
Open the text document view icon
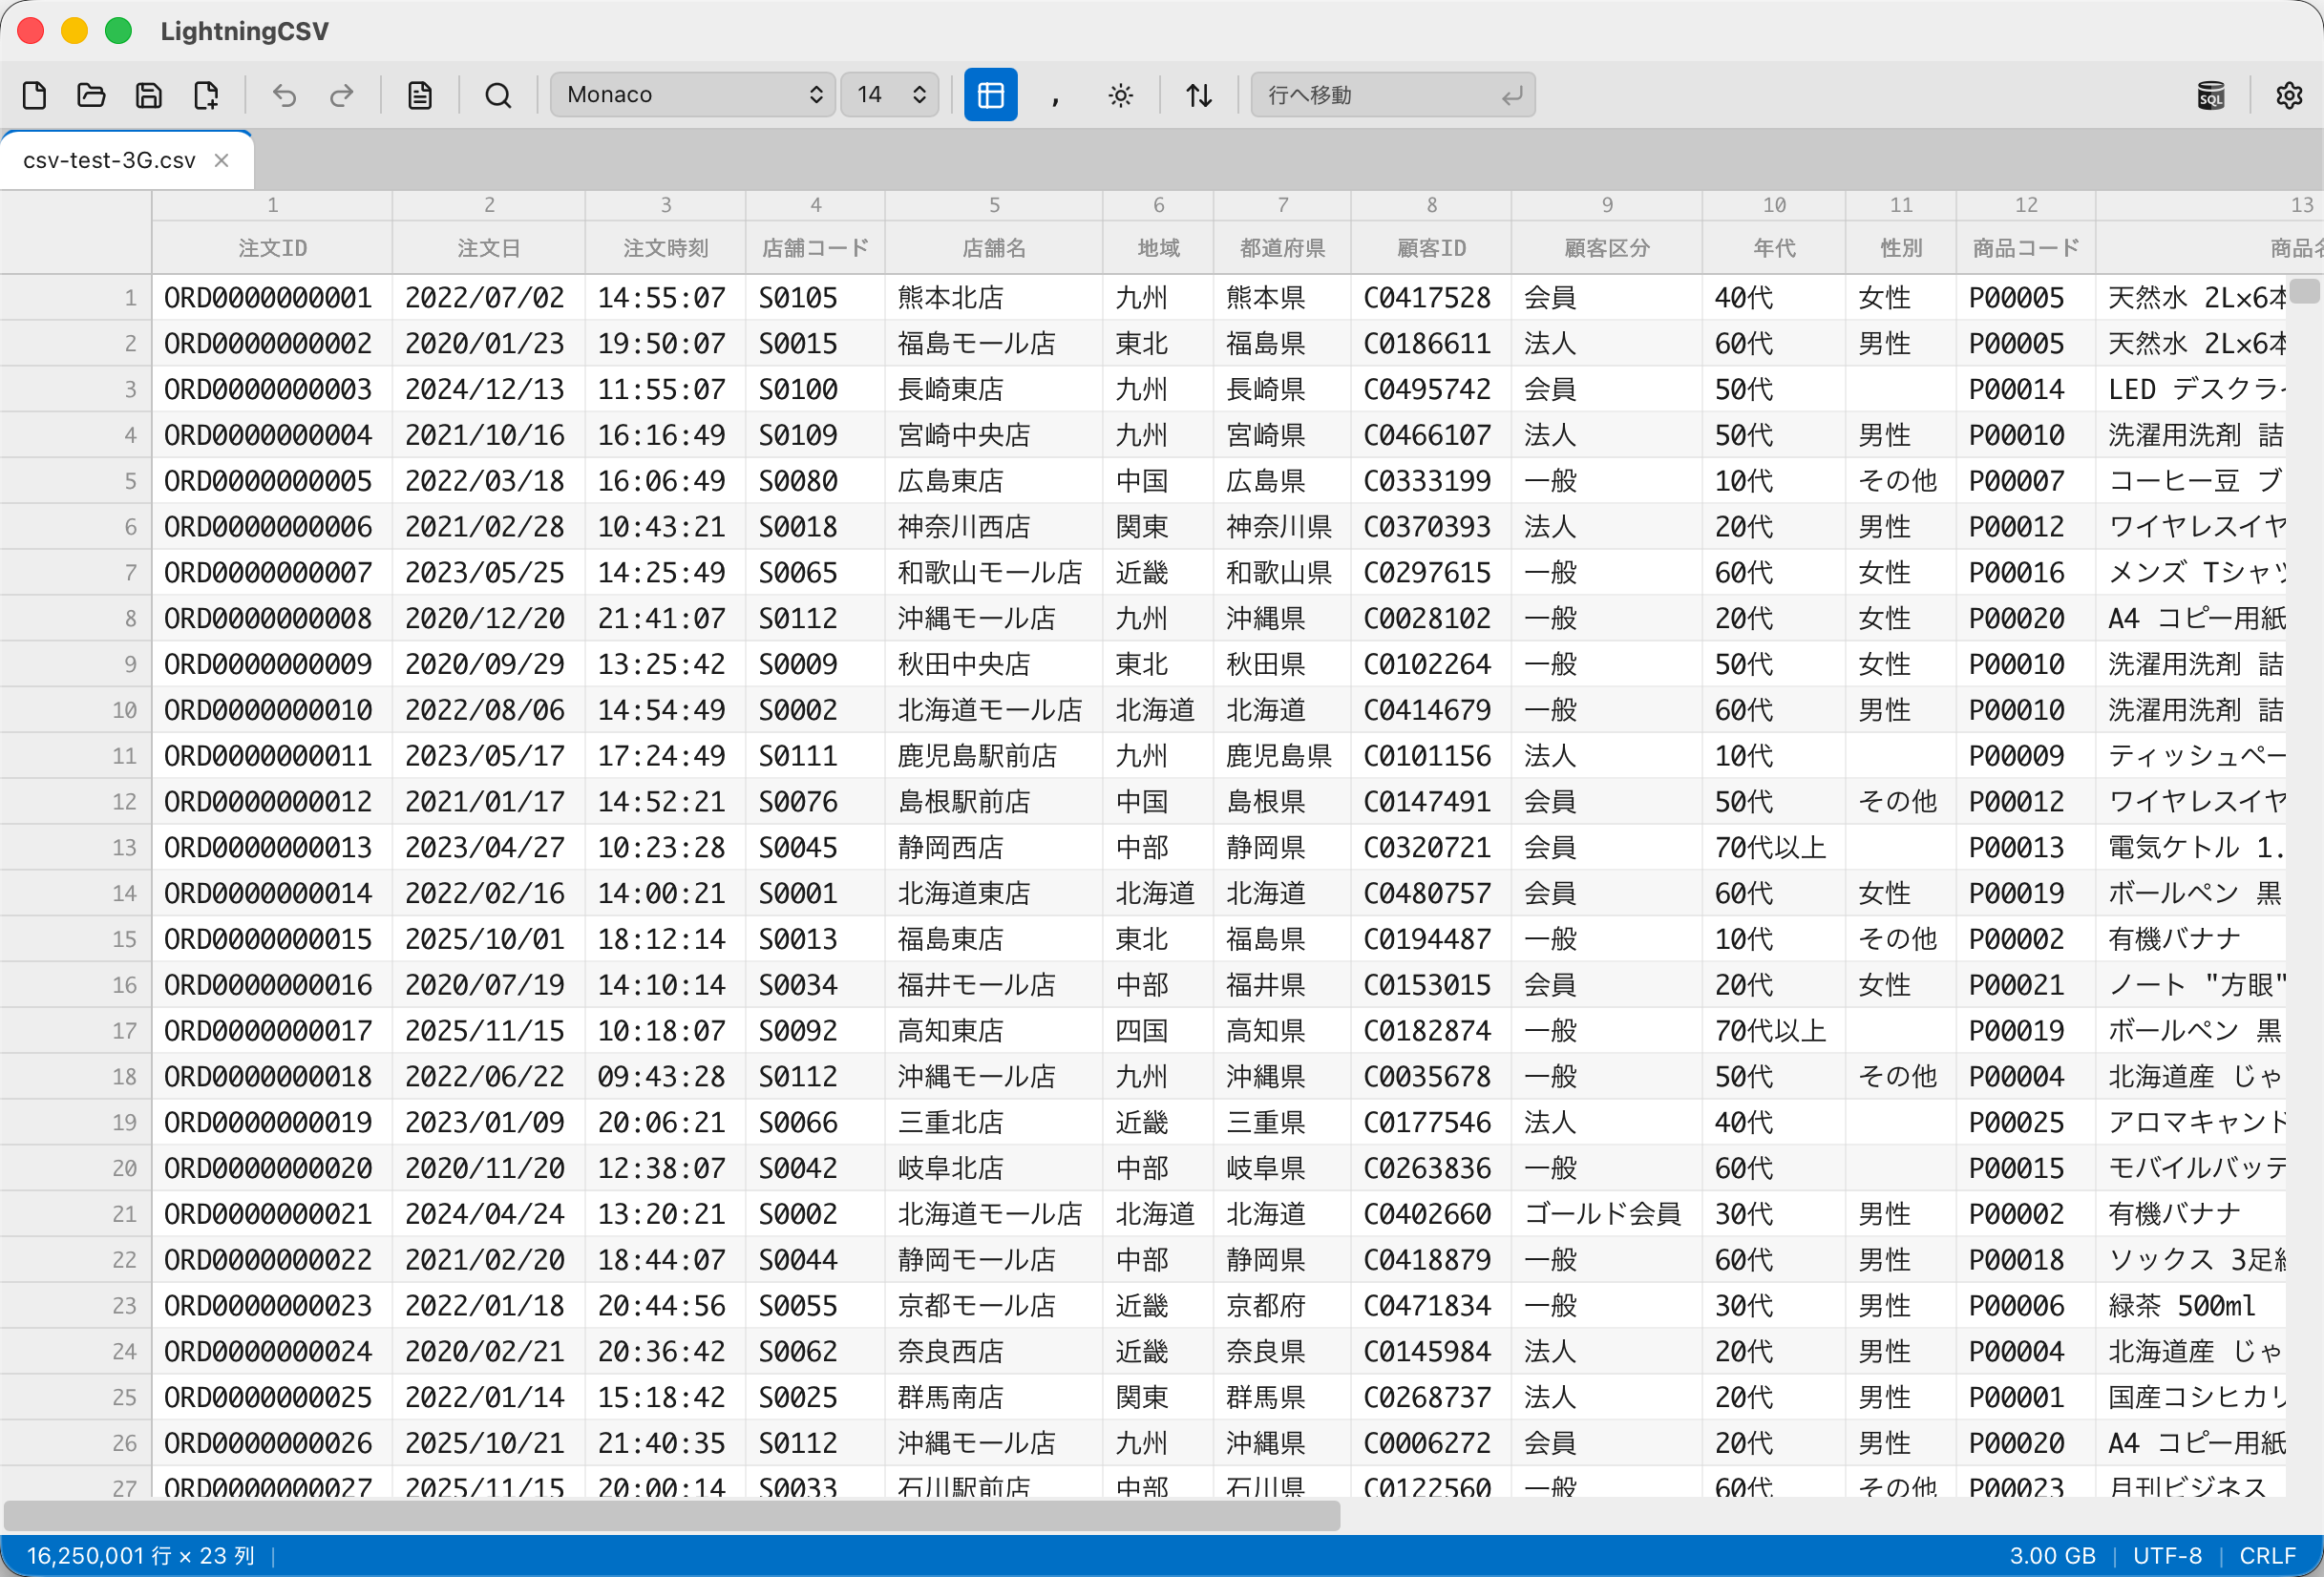(x=420, y=95)
